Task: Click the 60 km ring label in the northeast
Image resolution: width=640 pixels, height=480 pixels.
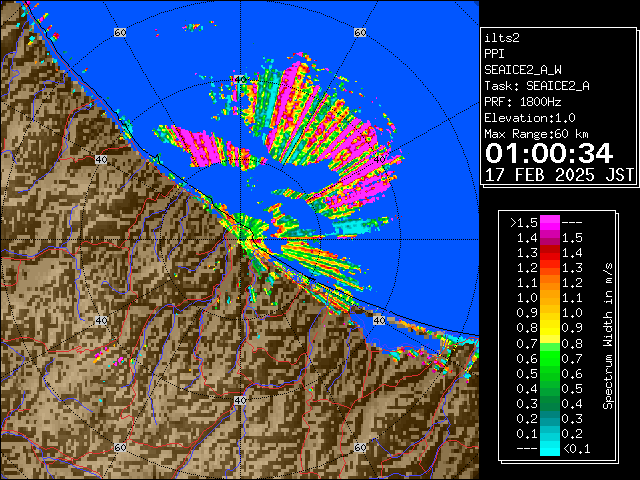Action: [360, 32]
